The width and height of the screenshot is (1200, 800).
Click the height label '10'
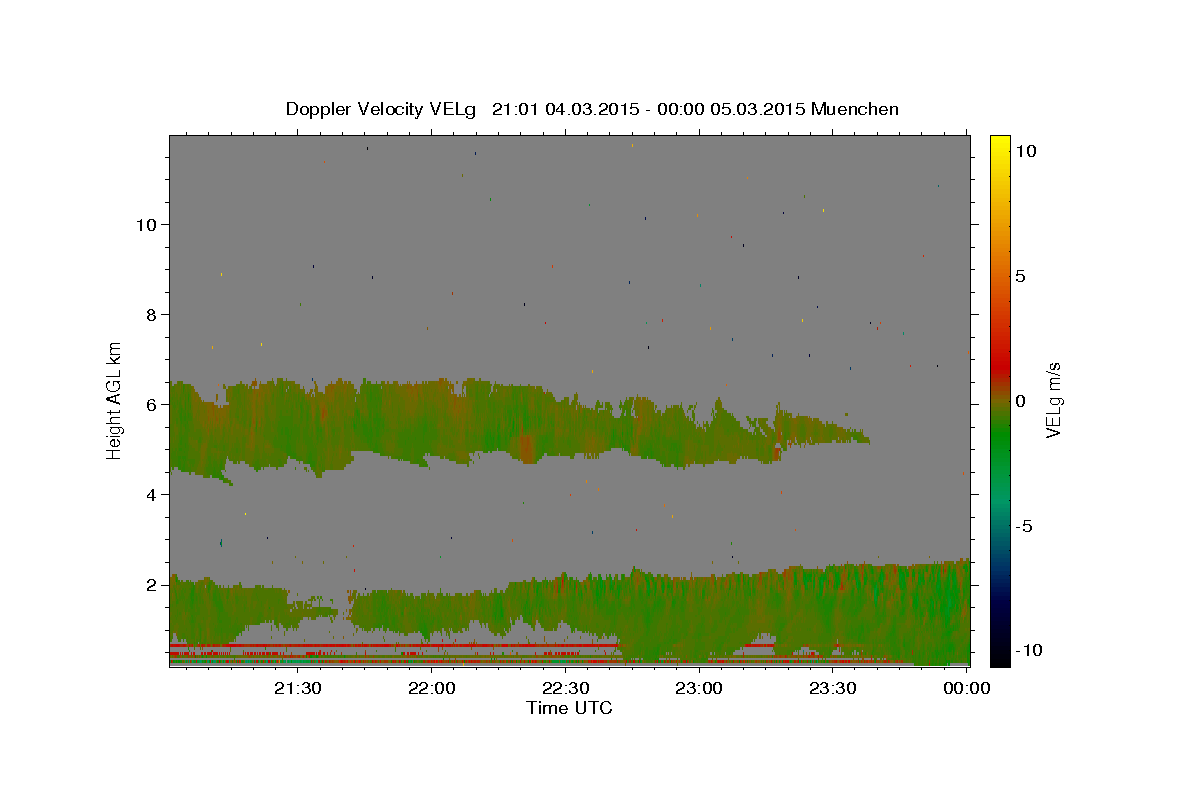[x=145, y=224]
